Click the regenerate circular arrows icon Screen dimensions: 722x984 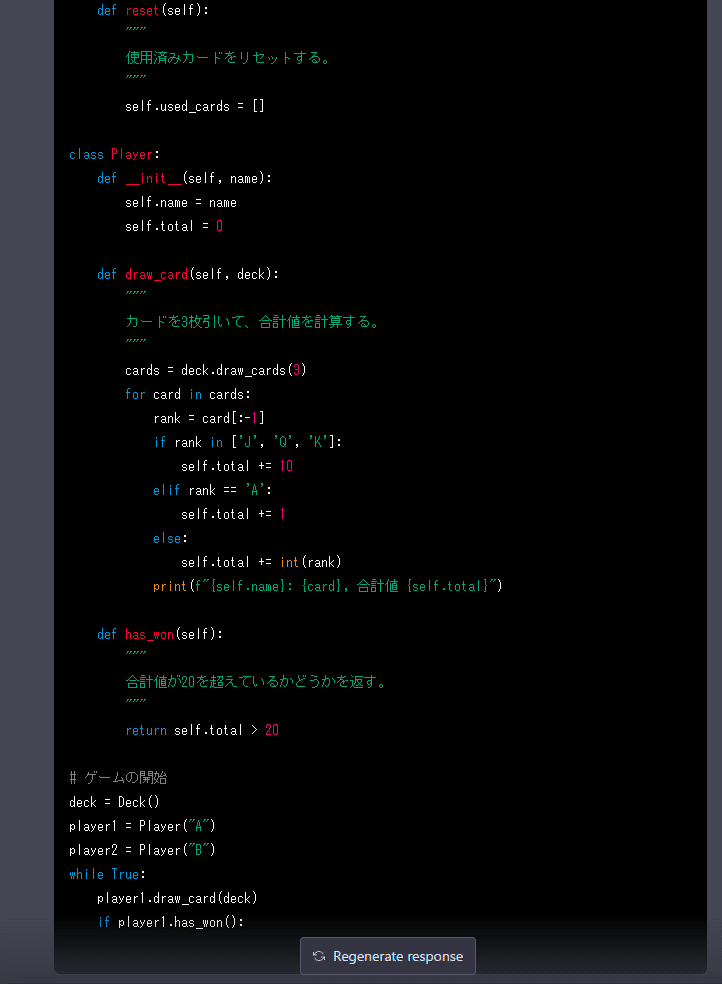pos(319,956)
